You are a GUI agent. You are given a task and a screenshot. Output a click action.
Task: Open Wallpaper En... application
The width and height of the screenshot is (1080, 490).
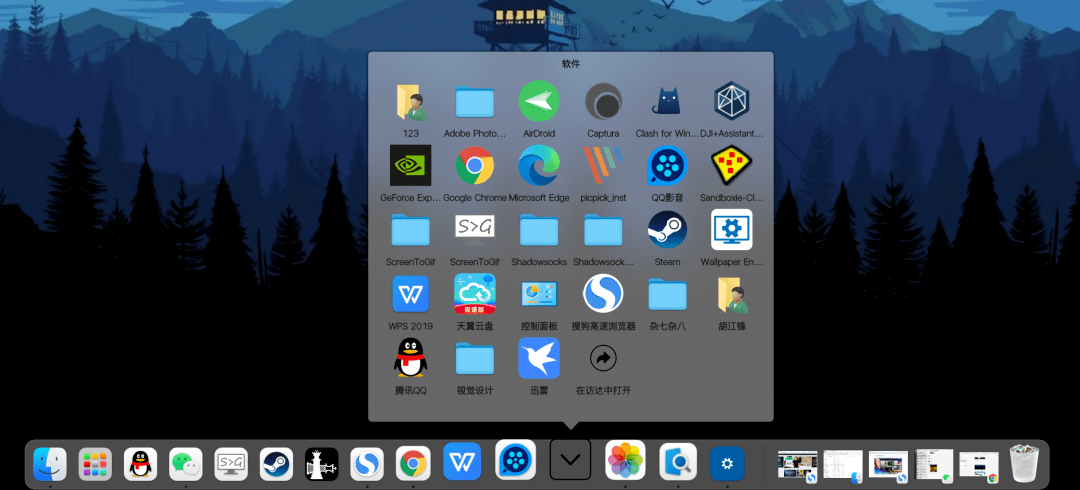[731, 229]
